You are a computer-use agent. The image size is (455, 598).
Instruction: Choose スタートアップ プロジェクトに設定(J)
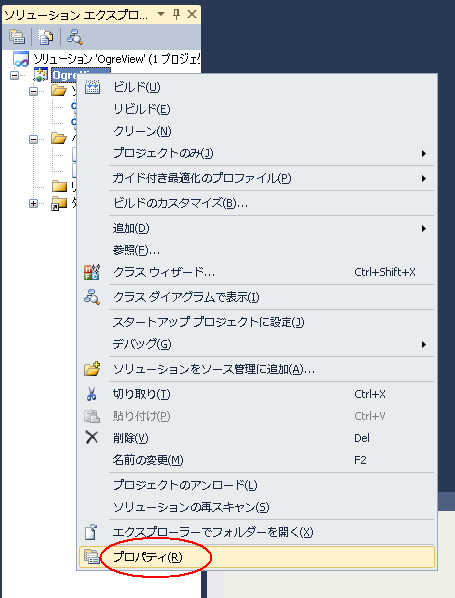tap(208, 322)
